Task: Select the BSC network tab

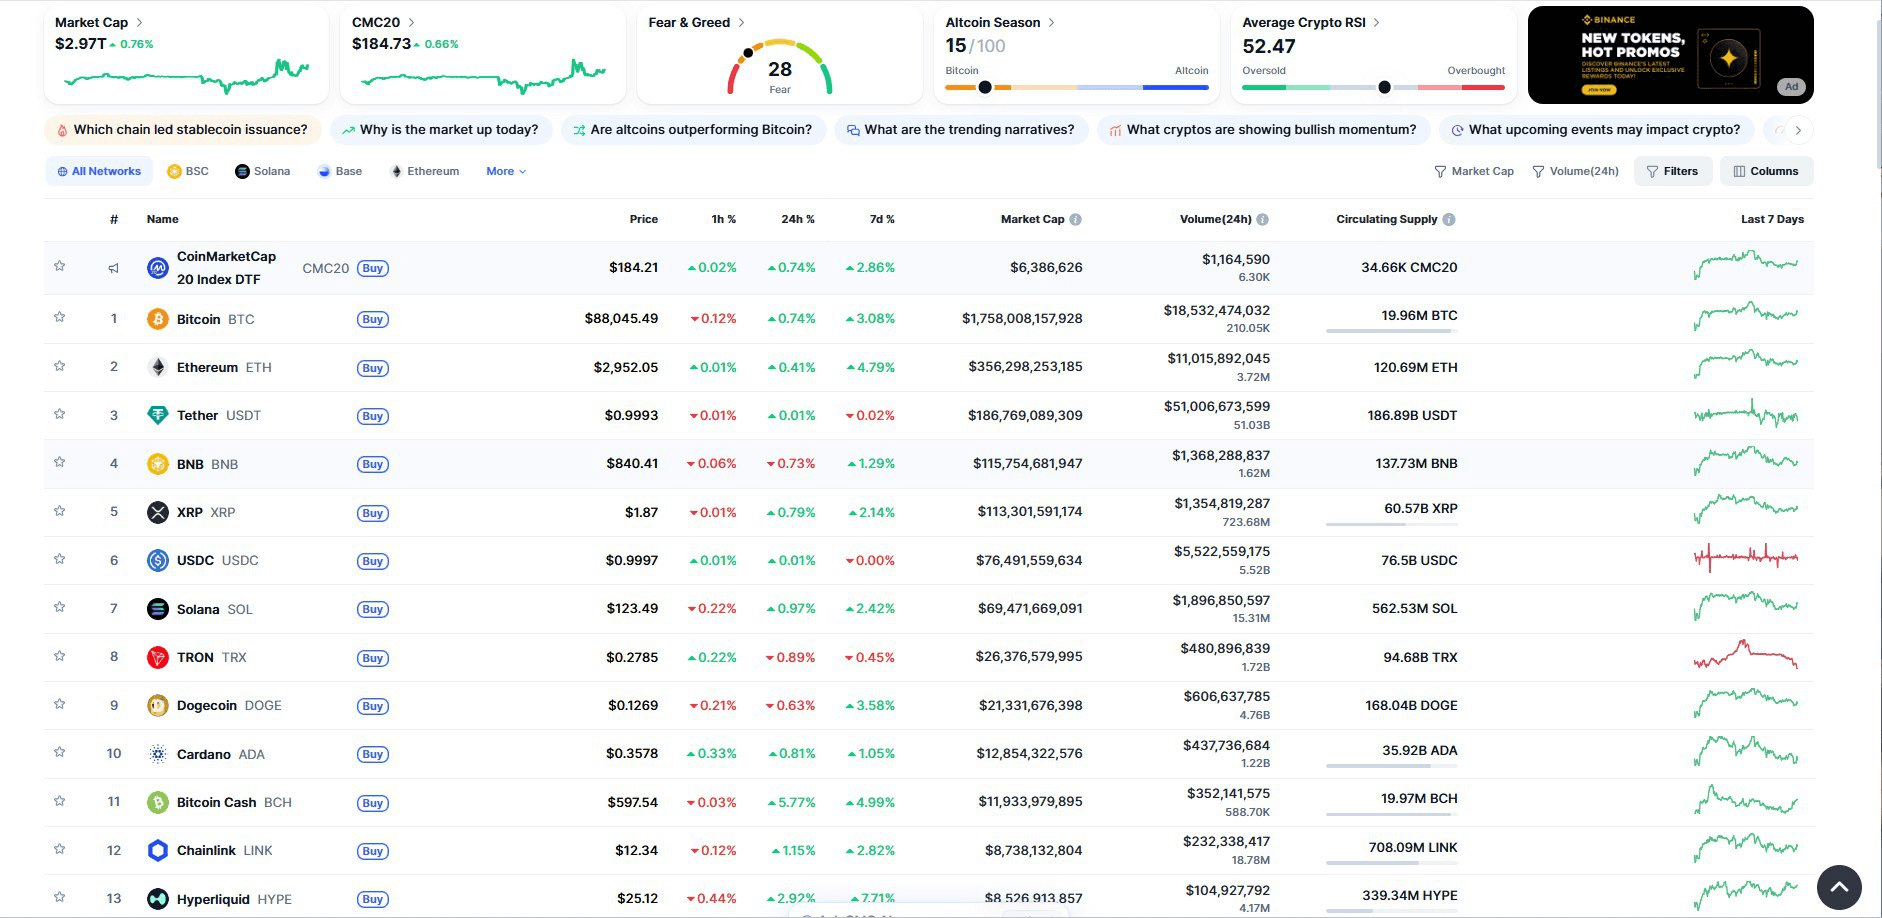Action: (x=188, y=172)
